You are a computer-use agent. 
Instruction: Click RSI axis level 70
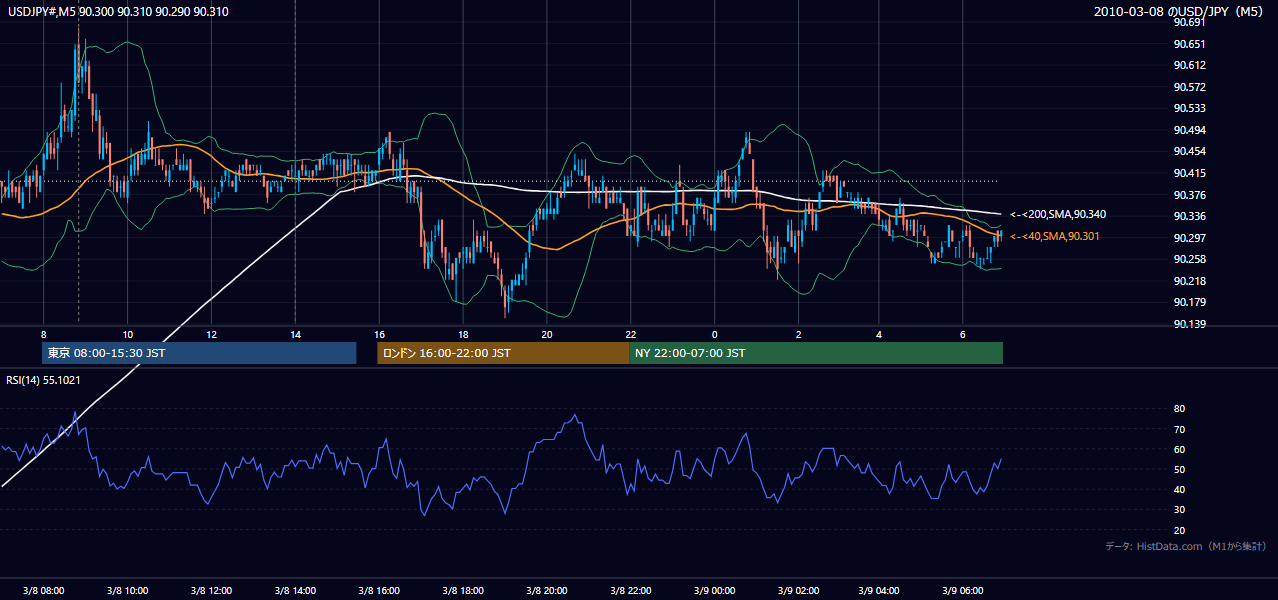pyautogui.click(x=1179, y=429)
